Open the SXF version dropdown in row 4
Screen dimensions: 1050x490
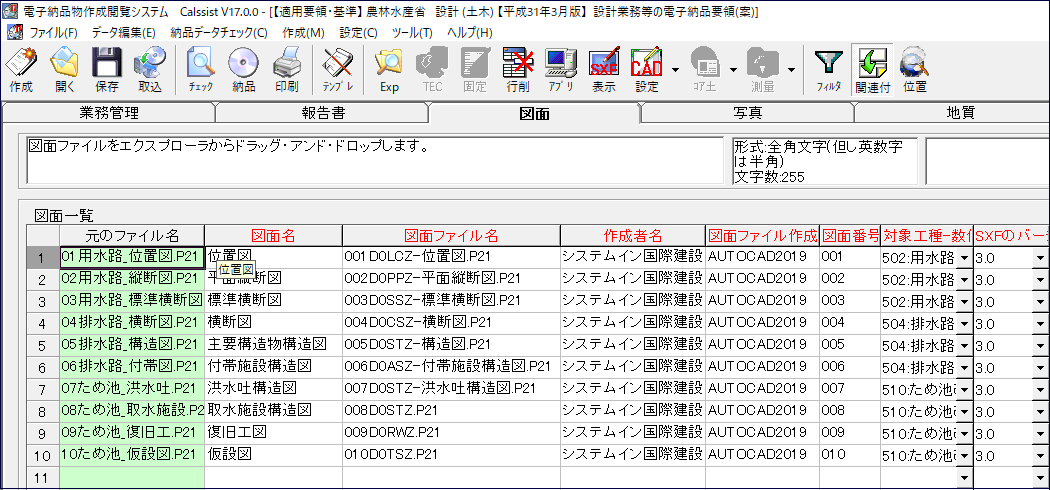1041,324
